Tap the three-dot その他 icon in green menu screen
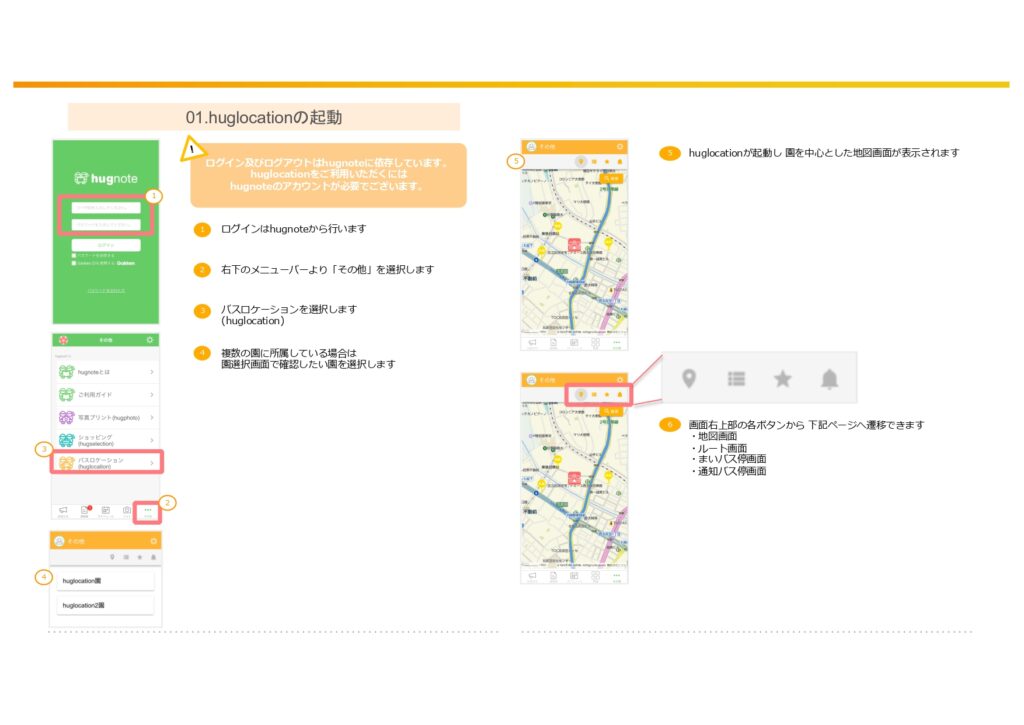The width and height of the screenshot is (1024, 725). tap(147, 510)
